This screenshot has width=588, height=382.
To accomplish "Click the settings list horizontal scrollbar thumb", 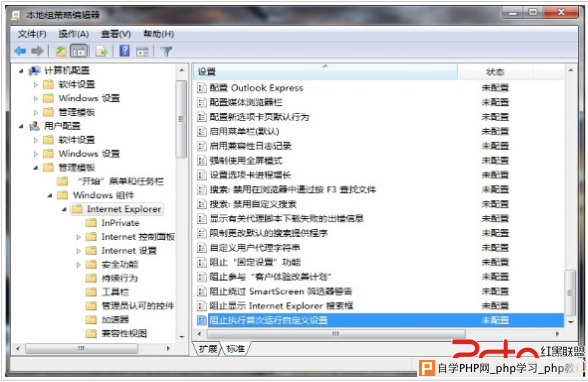I will pyautogui.click(x=336, y=334).
